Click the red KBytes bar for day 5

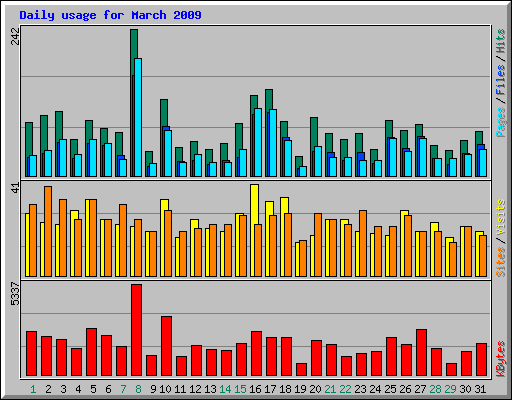pyautogui.click(x=91, y=352)
